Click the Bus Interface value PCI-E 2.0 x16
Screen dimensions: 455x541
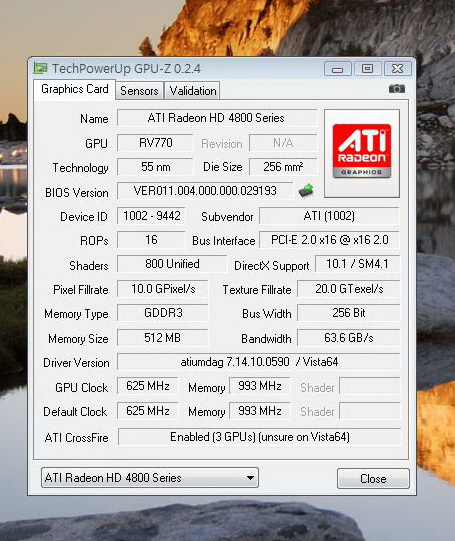tap(329, 240)
